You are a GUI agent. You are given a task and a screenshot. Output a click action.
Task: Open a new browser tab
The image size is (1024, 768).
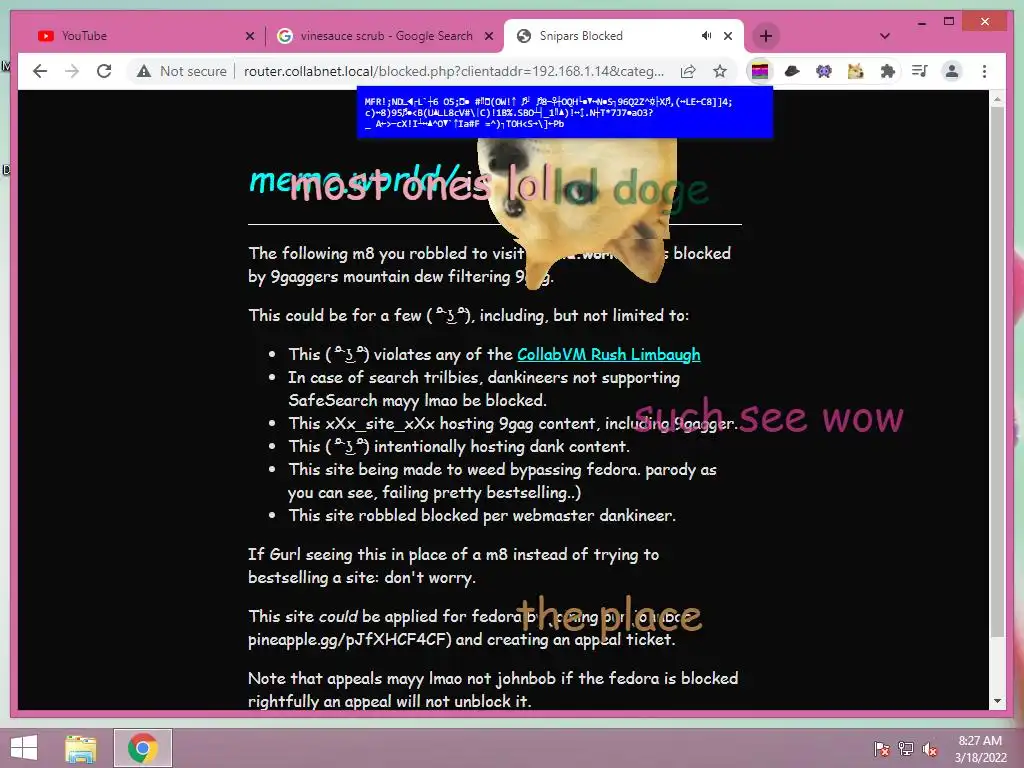(766, 36)
